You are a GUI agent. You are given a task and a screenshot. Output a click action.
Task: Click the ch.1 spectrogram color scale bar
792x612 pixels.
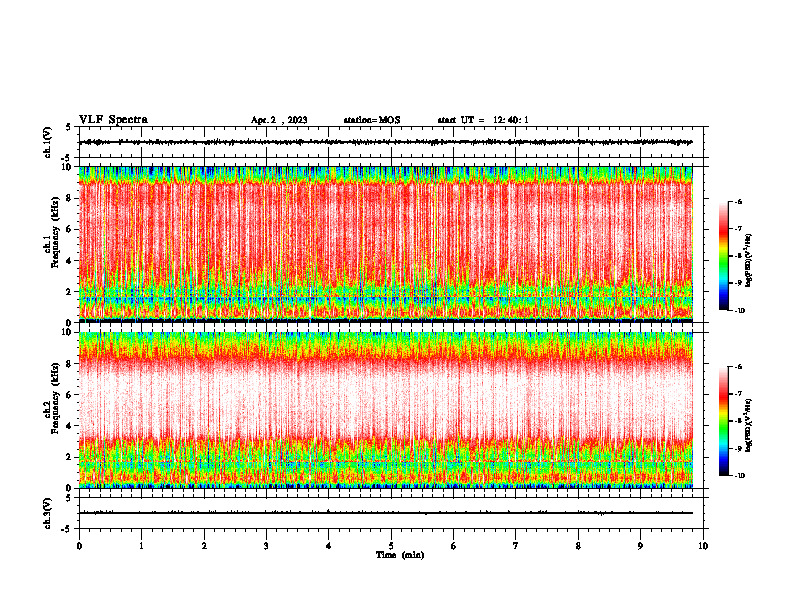click(x=723, y=256)
